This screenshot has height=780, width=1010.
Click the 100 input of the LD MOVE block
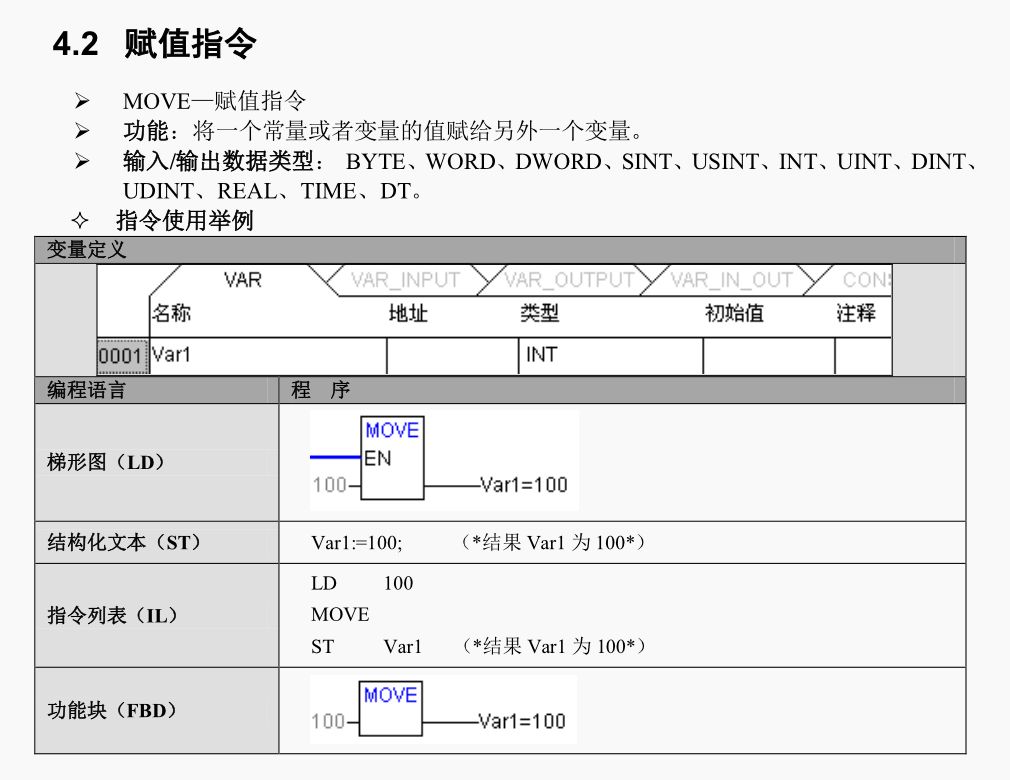(x=328, y=484)
